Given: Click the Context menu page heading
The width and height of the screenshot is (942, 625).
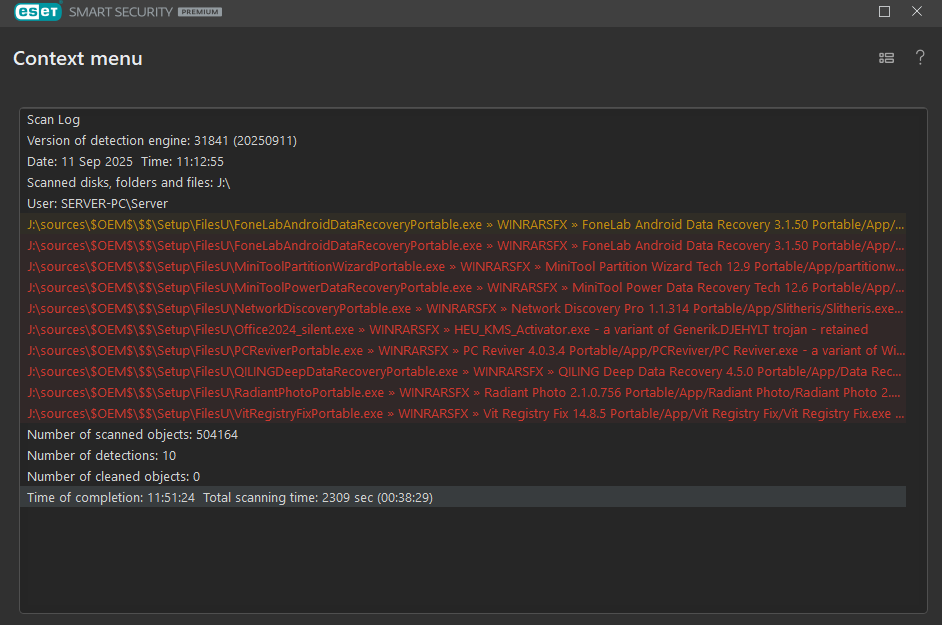Looking at the screenshot, I should 78,58.
